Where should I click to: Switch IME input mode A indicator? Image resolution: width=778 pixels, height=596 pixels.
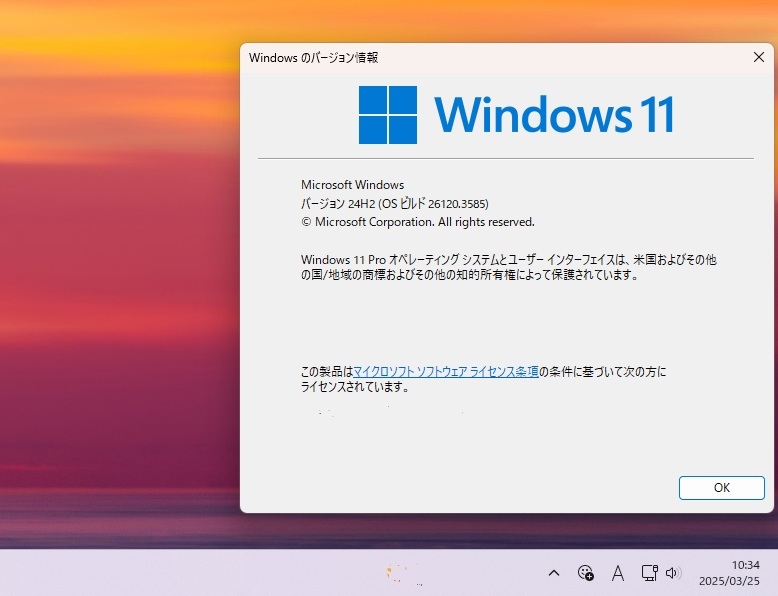pyautogui.click(x=618, y=573)
